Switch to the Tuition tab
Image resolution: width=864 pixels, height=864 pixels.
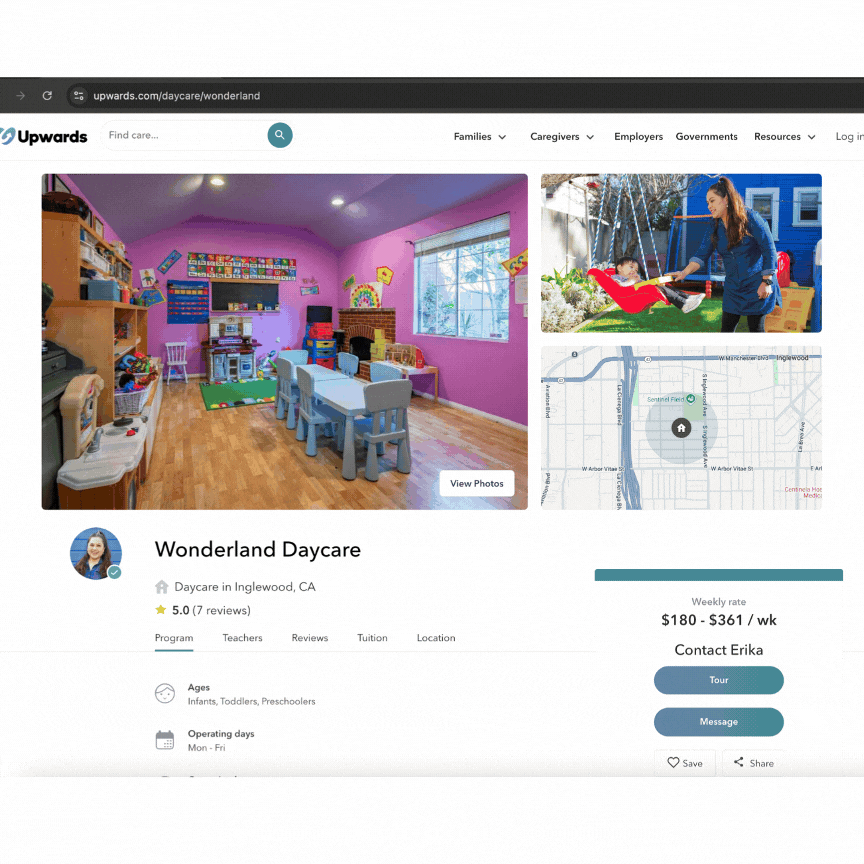pos(372,638)
